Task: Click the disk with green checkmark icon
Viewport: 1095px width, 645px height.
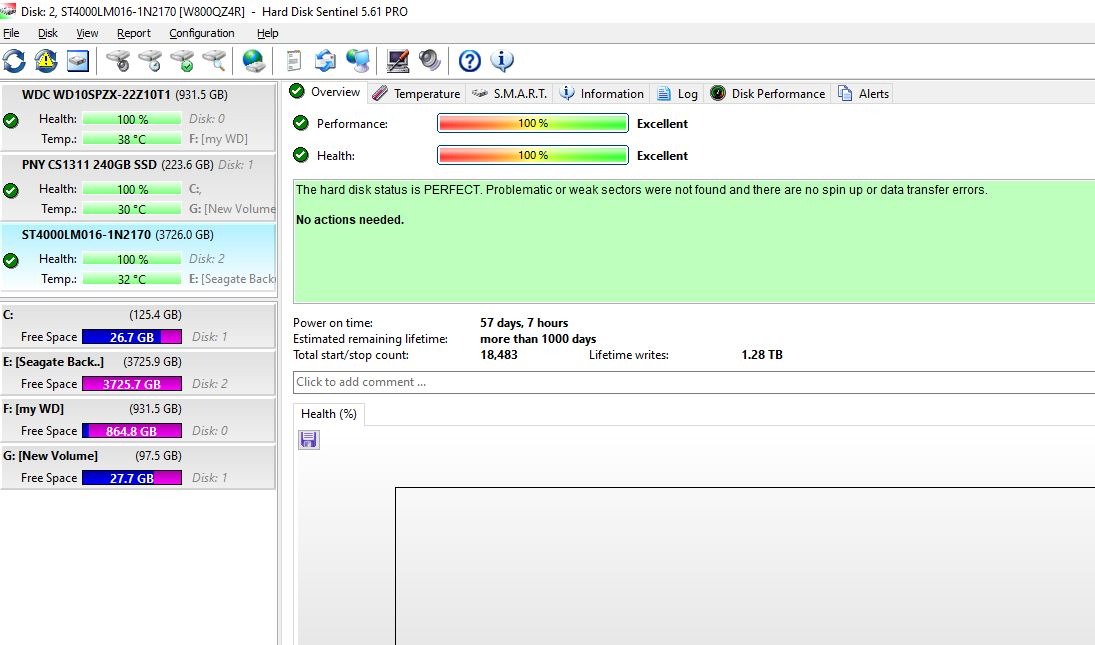Action: [182, 61]
